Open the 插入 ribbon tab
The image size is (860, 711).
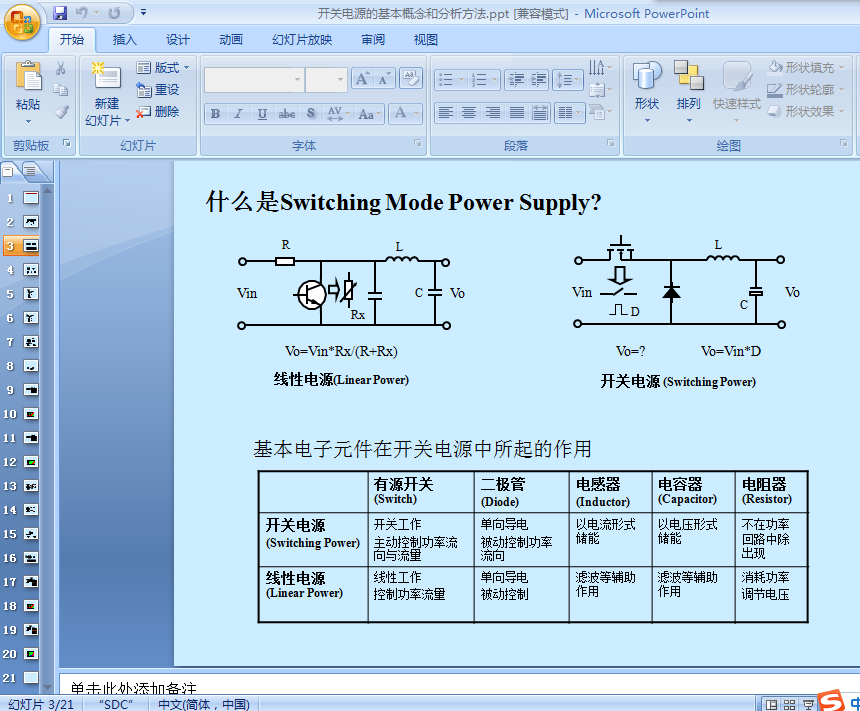[125, 40]
